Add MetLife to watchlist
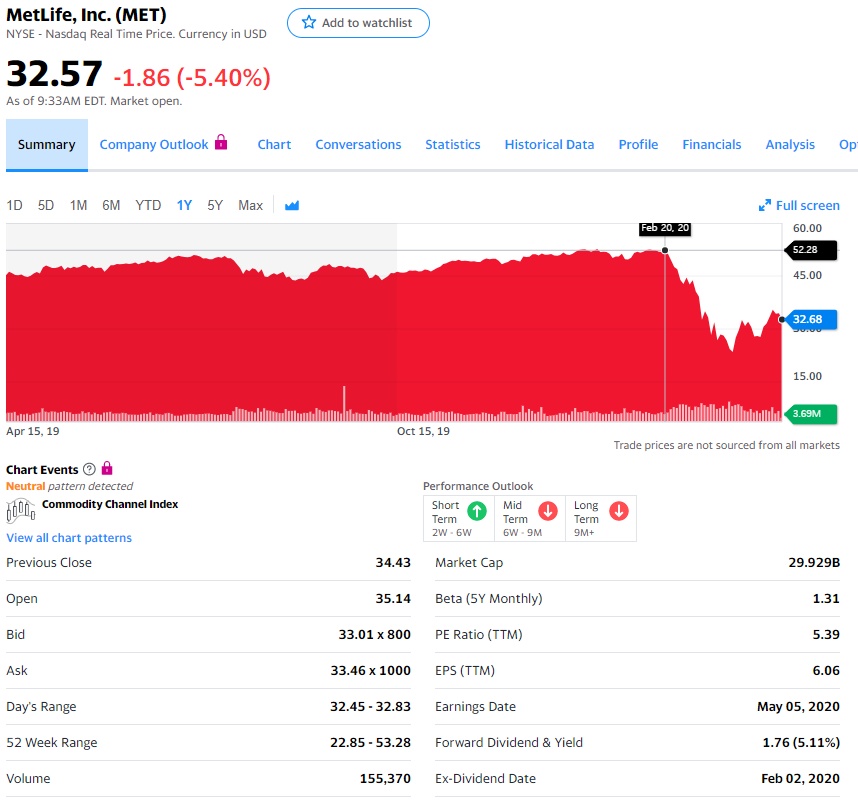858x800 pixels. click(x=358, y=23)
